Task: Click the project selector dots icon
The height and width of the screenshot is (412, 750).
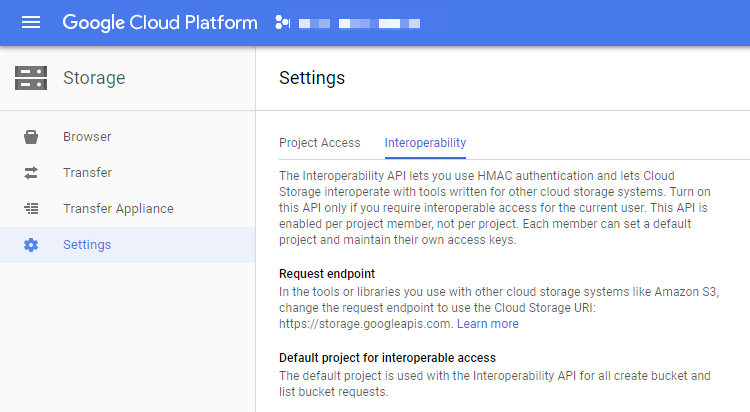Action: click(x=282, y=22)
